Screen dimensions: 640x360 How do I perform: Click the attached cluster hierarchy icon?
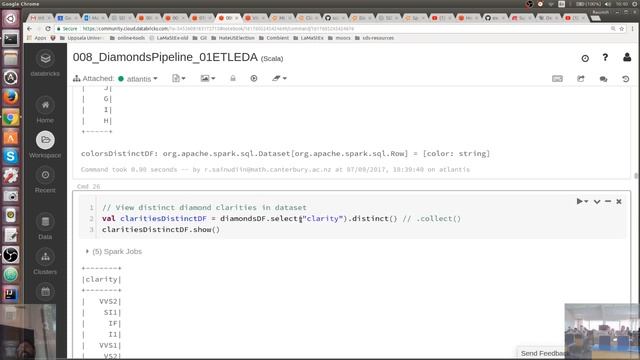(x=76, y=78)
